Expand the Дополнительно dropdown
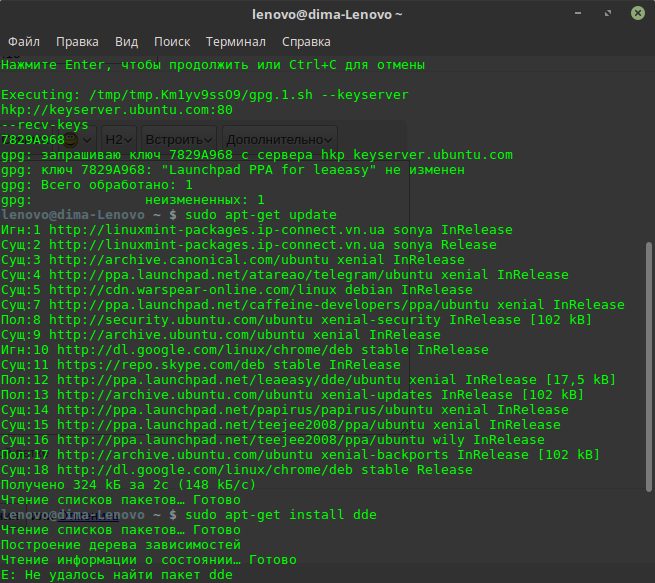The height and width of the screenshot is (583, 655). [x=279, y=140]
